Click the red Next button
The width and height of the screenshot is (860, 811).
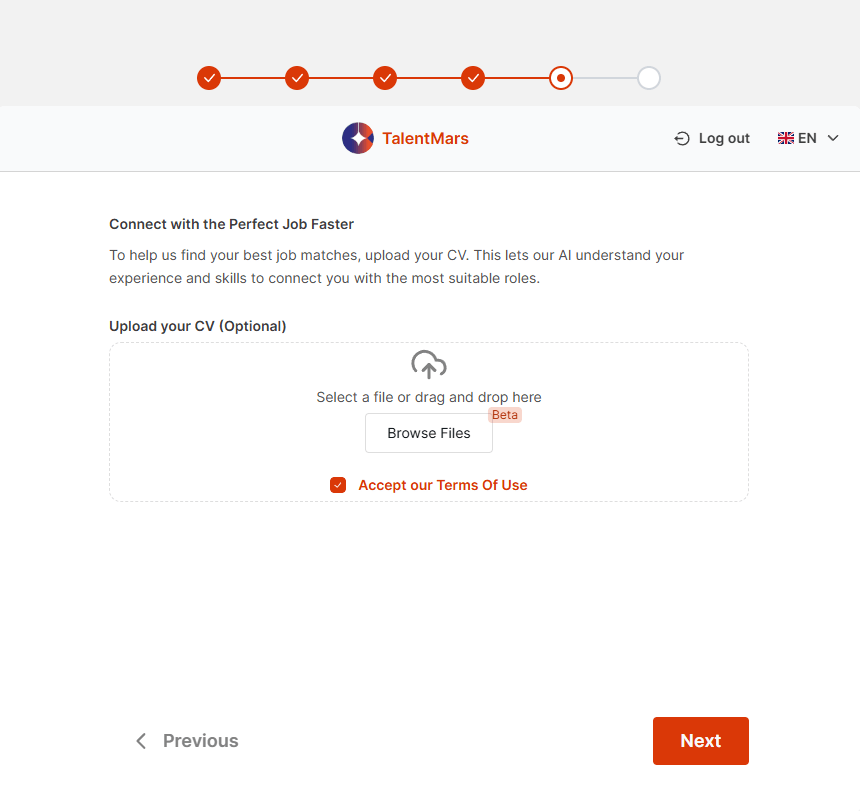click(700, 741)
